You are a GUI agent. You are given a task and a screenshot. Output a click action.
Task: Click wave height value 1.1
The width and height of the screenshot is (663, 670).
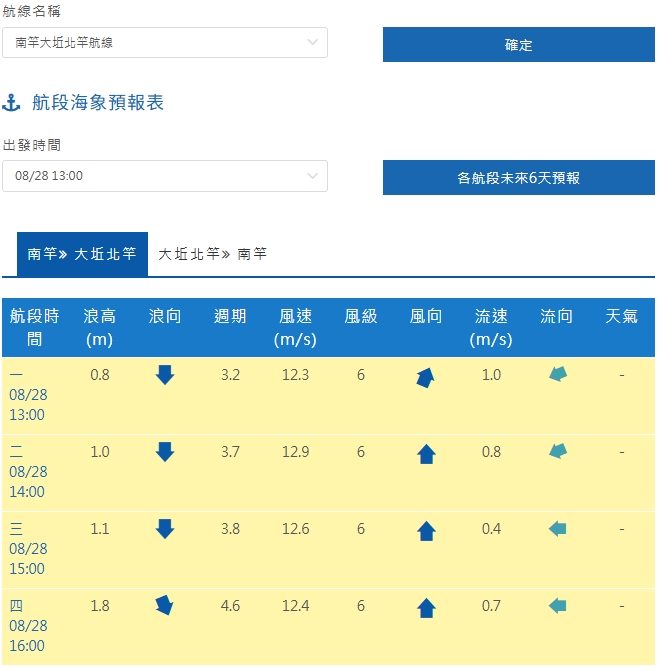tap(100, 529)
